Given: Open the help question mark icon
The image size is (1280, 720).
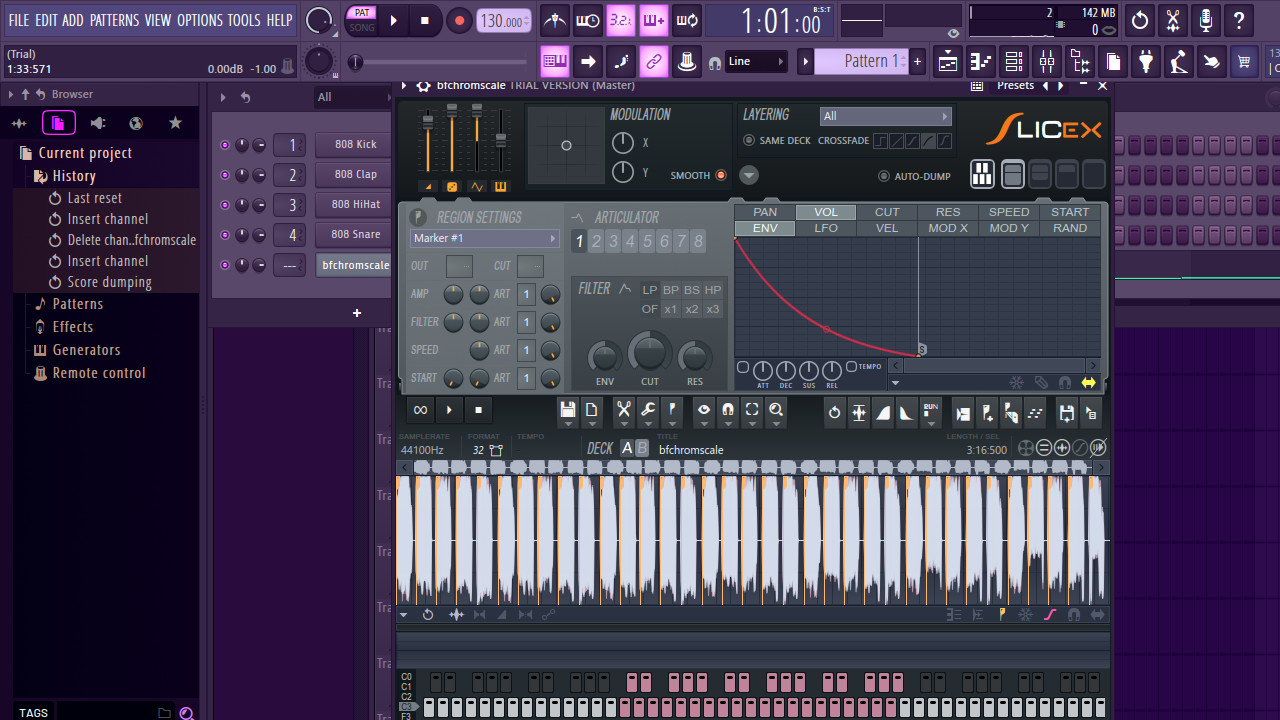Looking at the screenshot, I should (1239, 20).
